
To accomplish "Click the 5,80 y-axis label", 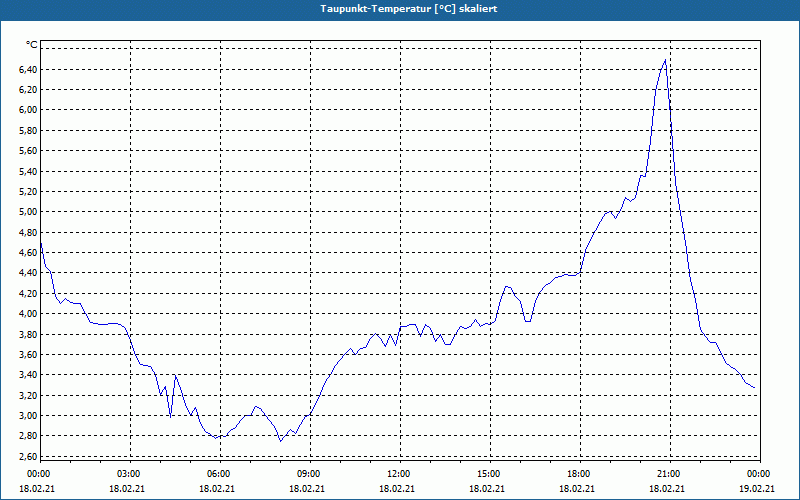I will pos(28,131).
